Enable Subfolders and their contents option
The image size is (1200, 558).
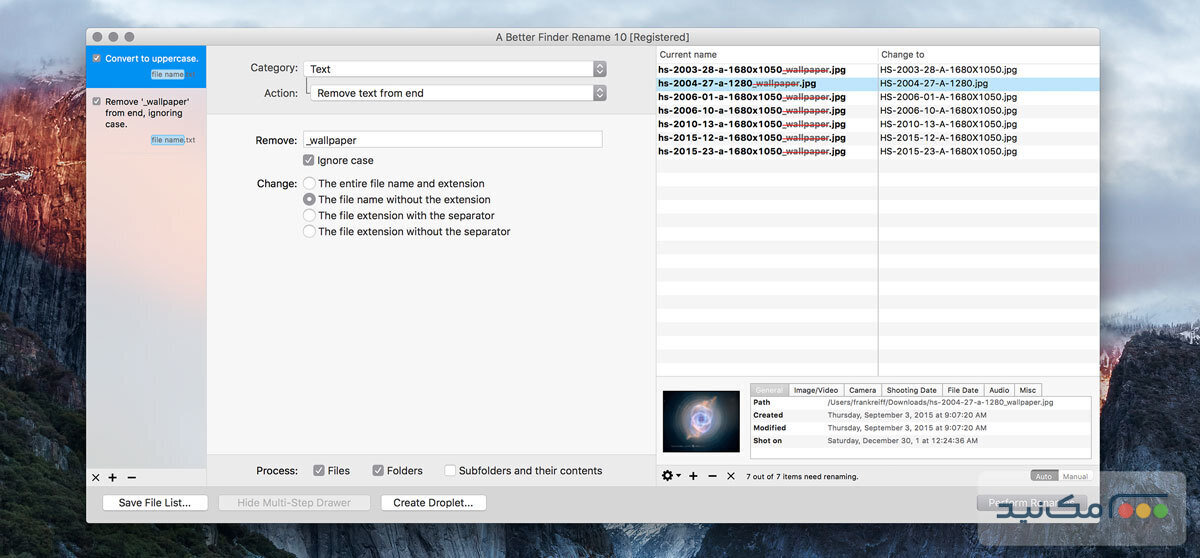coord(450,471)
